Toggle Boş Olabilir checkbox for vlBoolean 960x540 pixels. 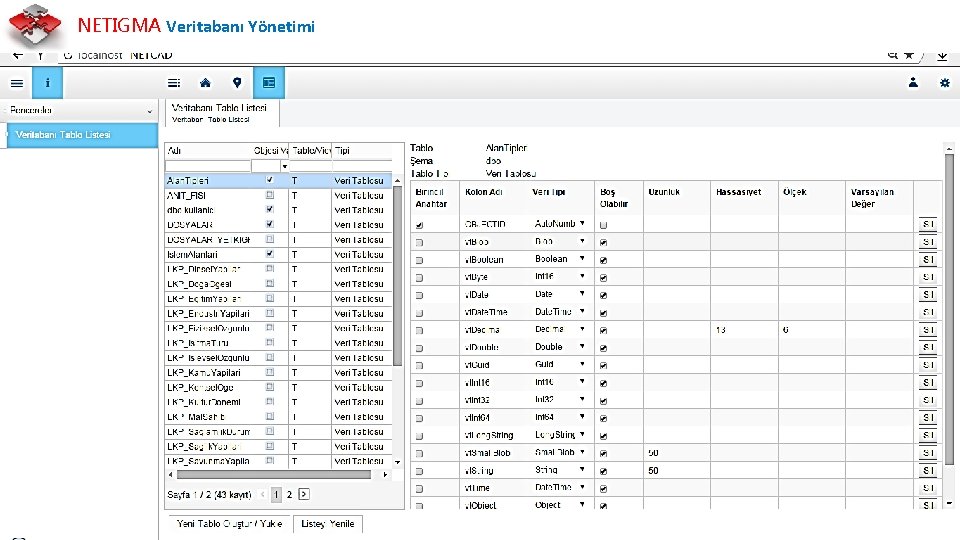click(x=603, y=260)
